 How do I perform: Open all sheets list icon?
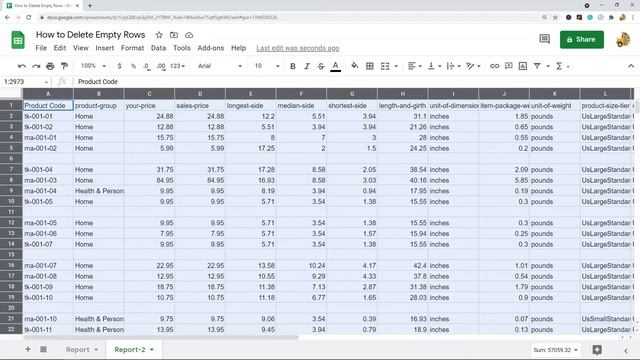(43, 349)
